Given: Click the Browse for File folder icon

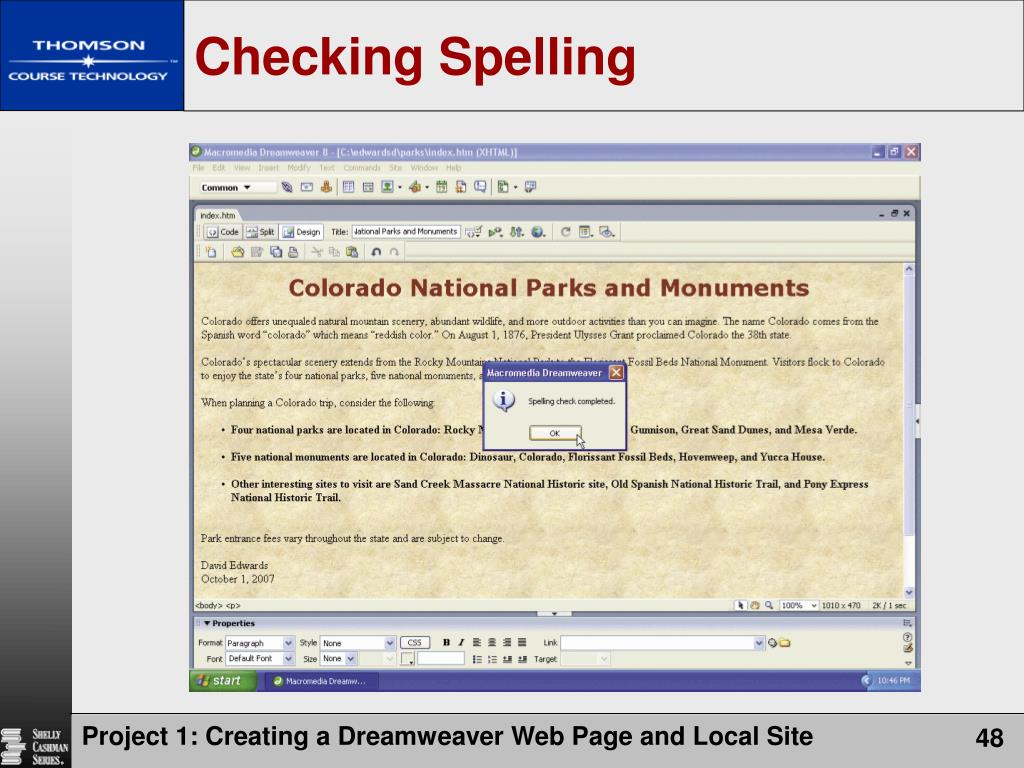Looking at the screenshot, I should (784, 643).
